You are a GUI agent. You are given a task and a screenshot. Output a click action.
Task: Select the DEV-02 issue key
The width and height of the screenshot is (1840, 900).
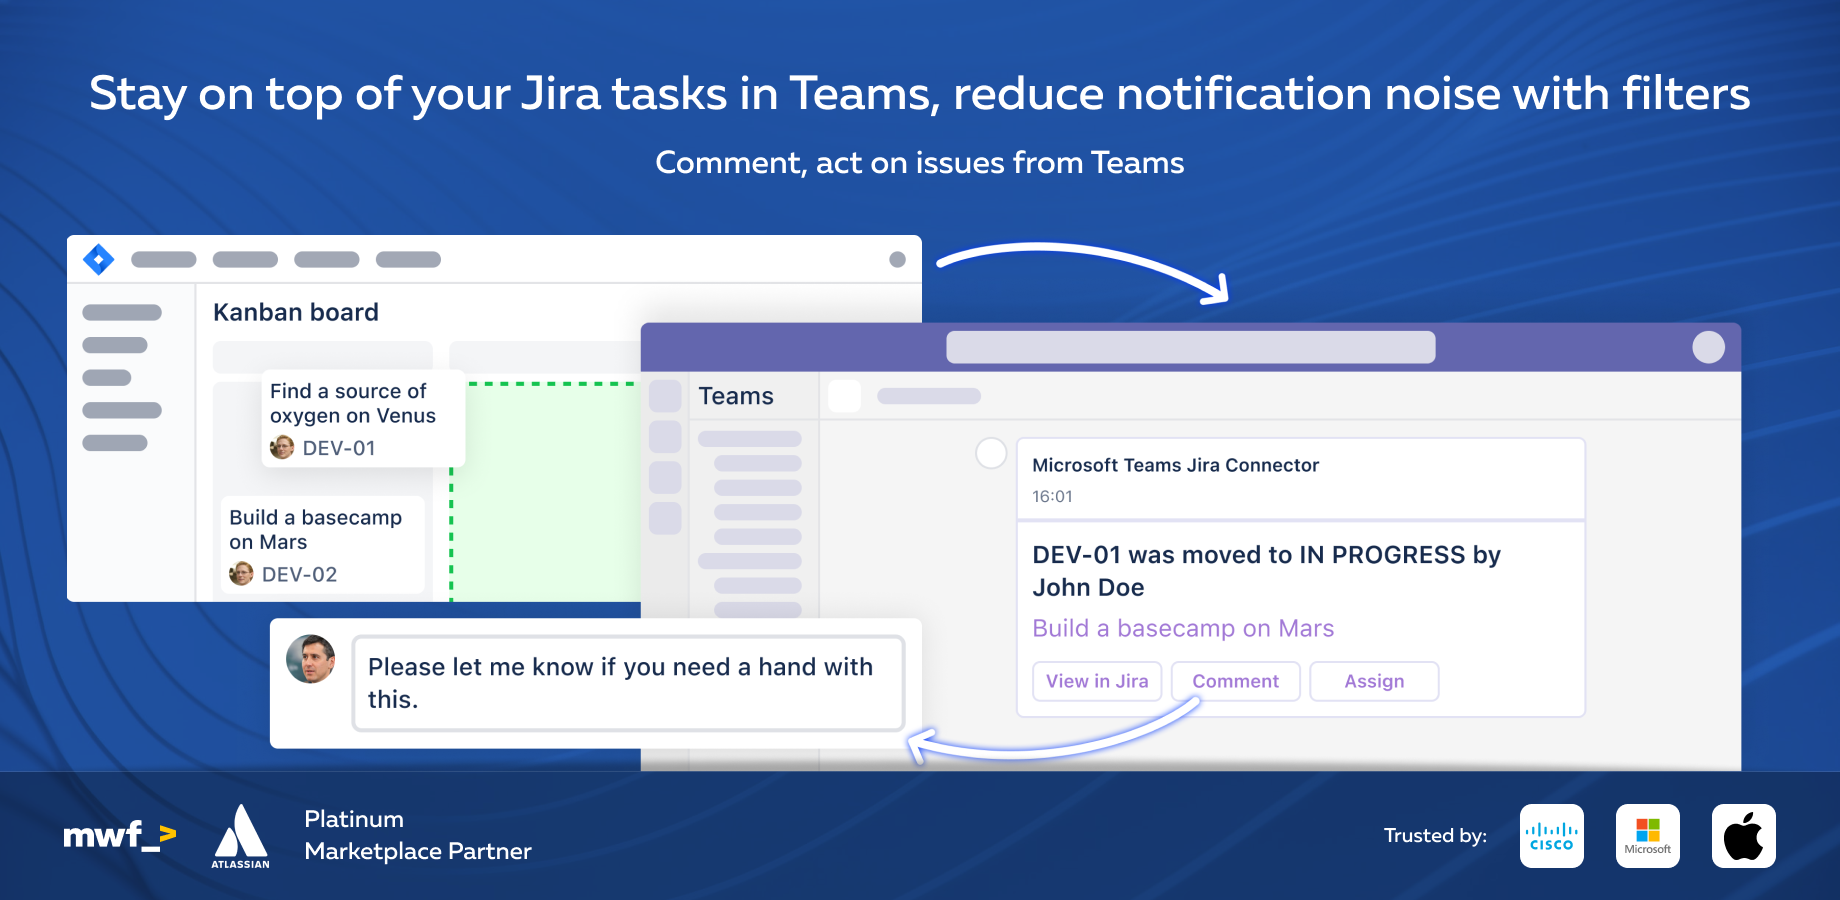click(x=299, y=574)
